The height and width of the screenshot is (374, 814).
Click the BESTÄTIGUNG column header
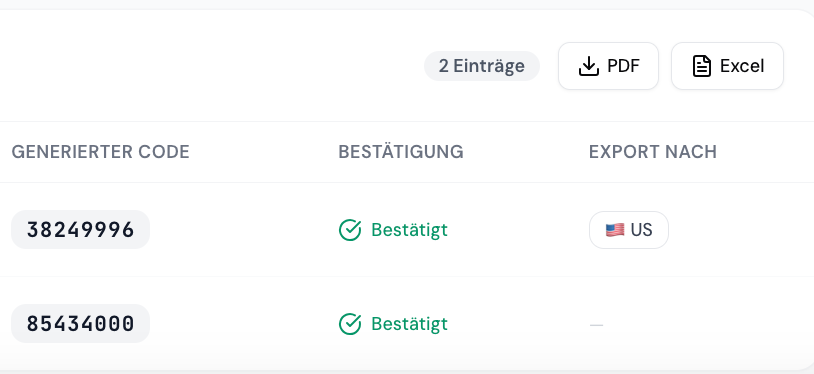(401, 152)
